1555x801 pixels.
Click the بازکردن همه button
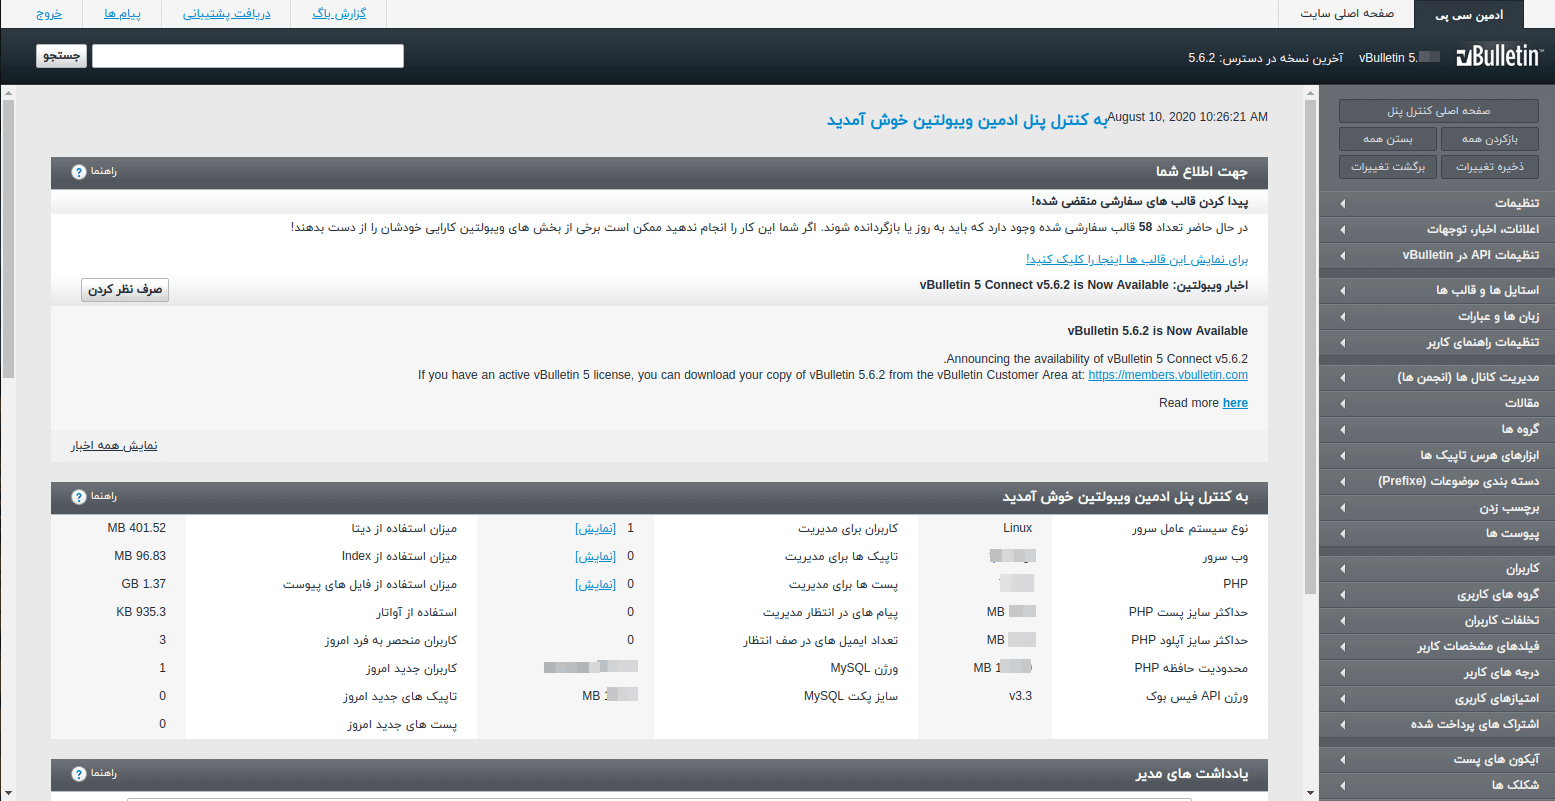(1488, 138)
